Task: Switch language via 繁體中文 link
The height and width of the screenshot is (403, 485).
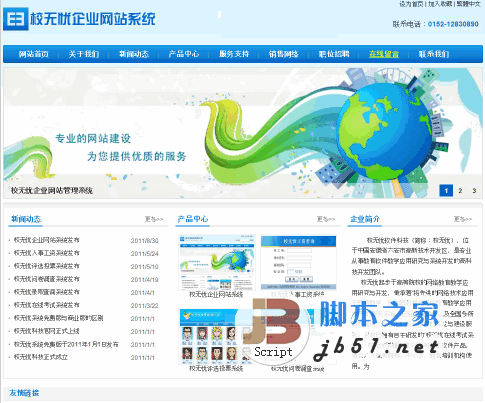Action: coord(468,4)
